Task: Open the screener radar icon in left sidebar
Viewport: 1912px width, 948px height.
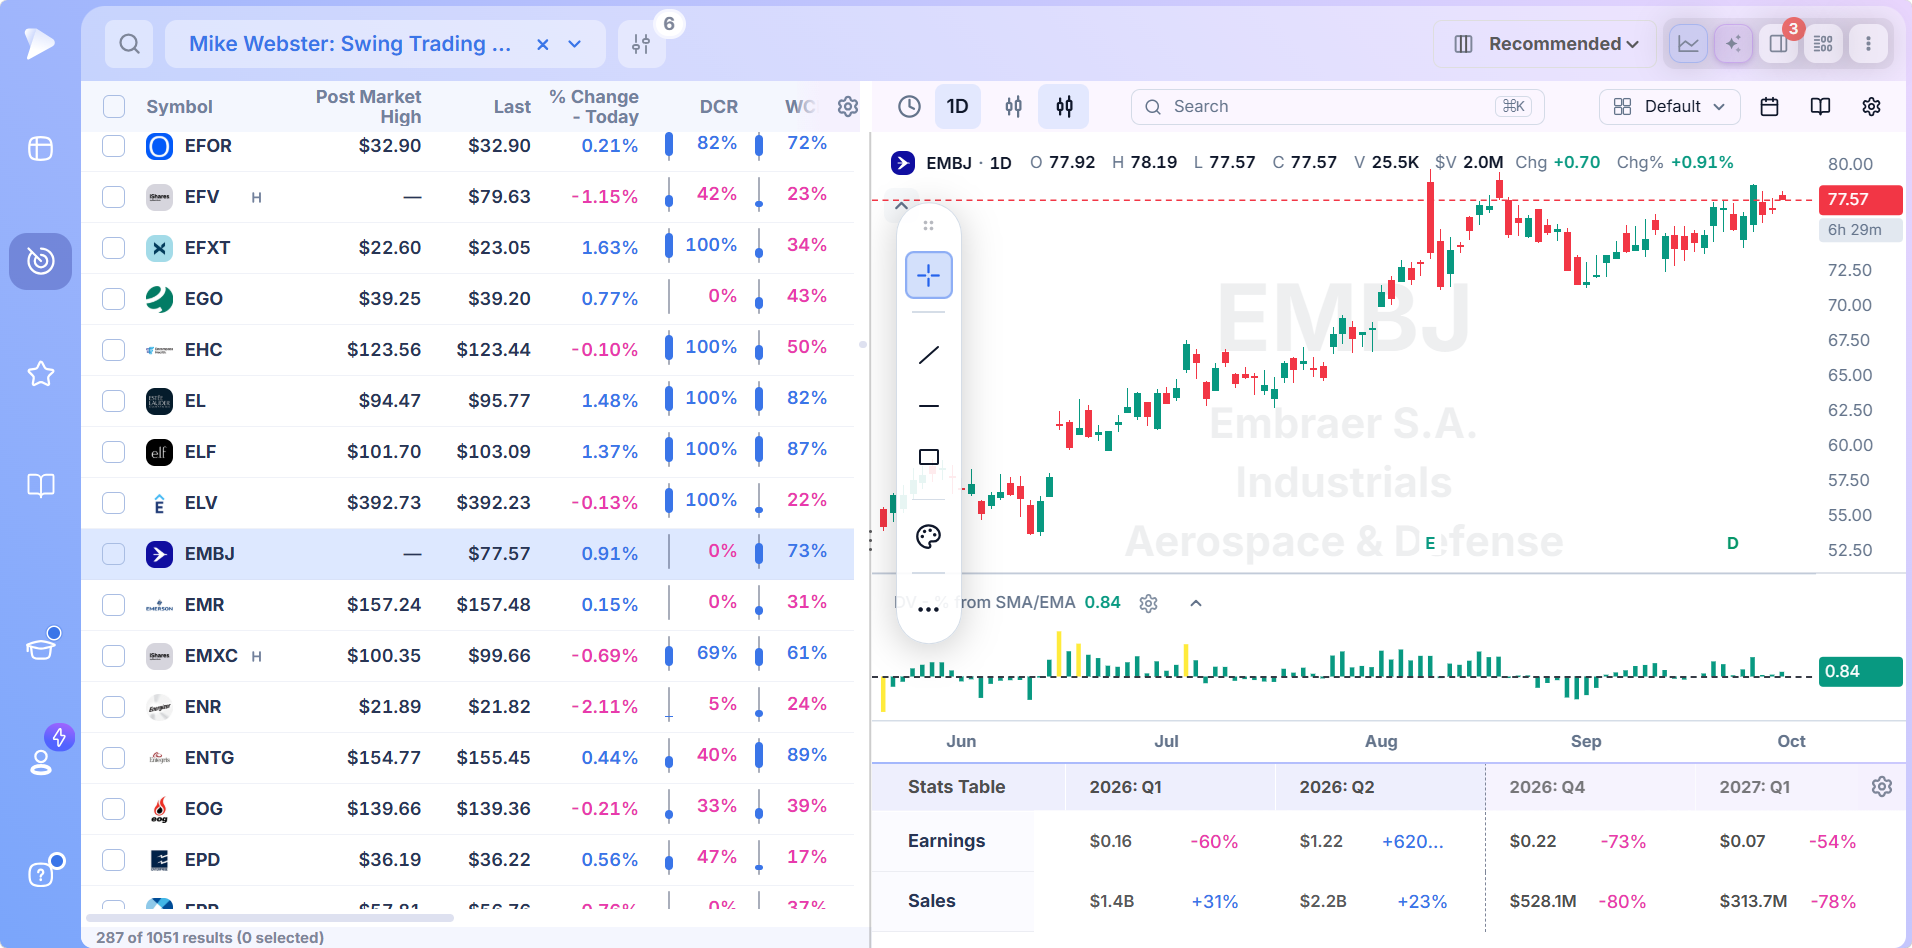Action: [x=40, y=261]
